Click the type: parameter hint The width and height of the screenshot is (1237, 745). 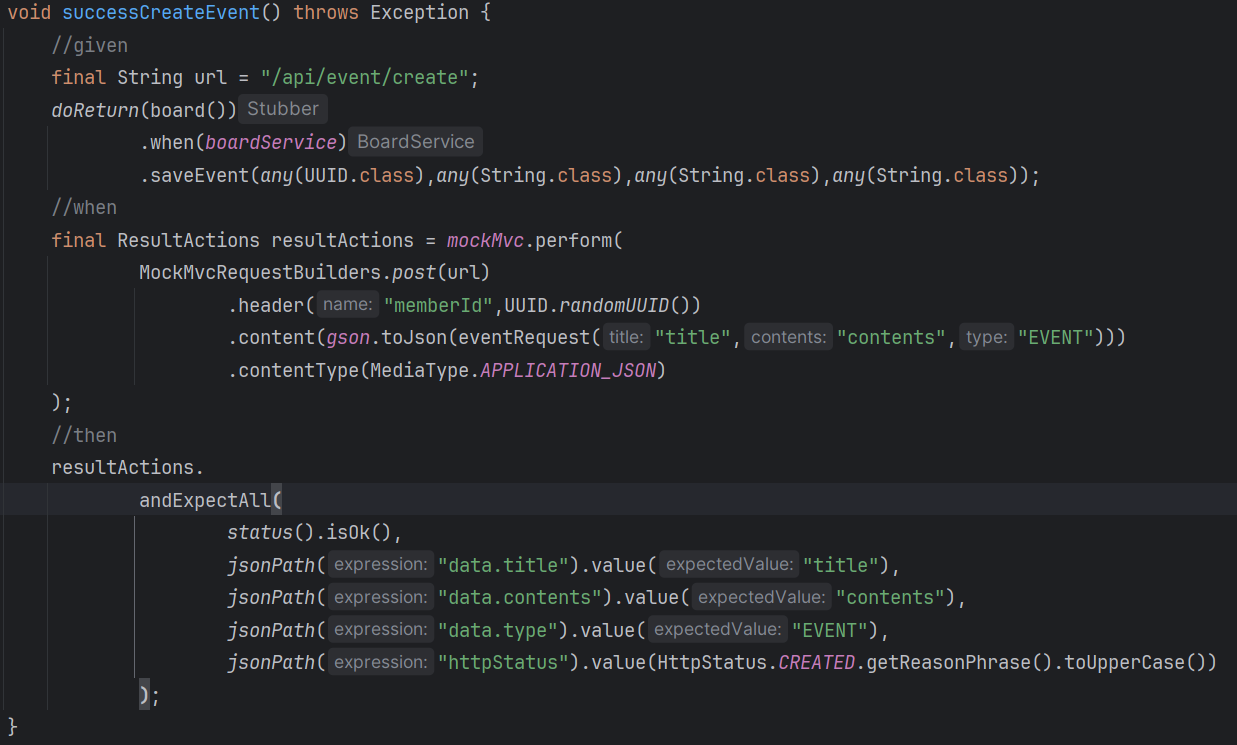[x=986, y=337]
